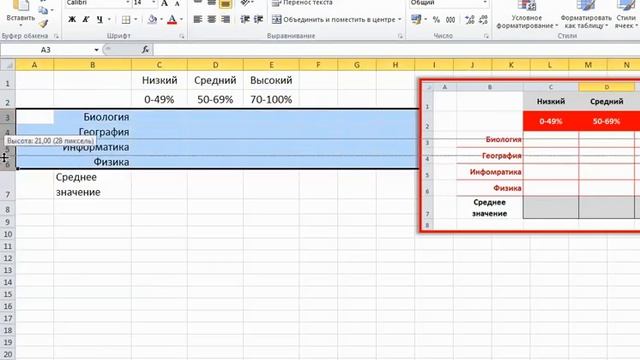640x360 pixels.
Task: Open the underline style dropdown arrow
Action: 109,19
